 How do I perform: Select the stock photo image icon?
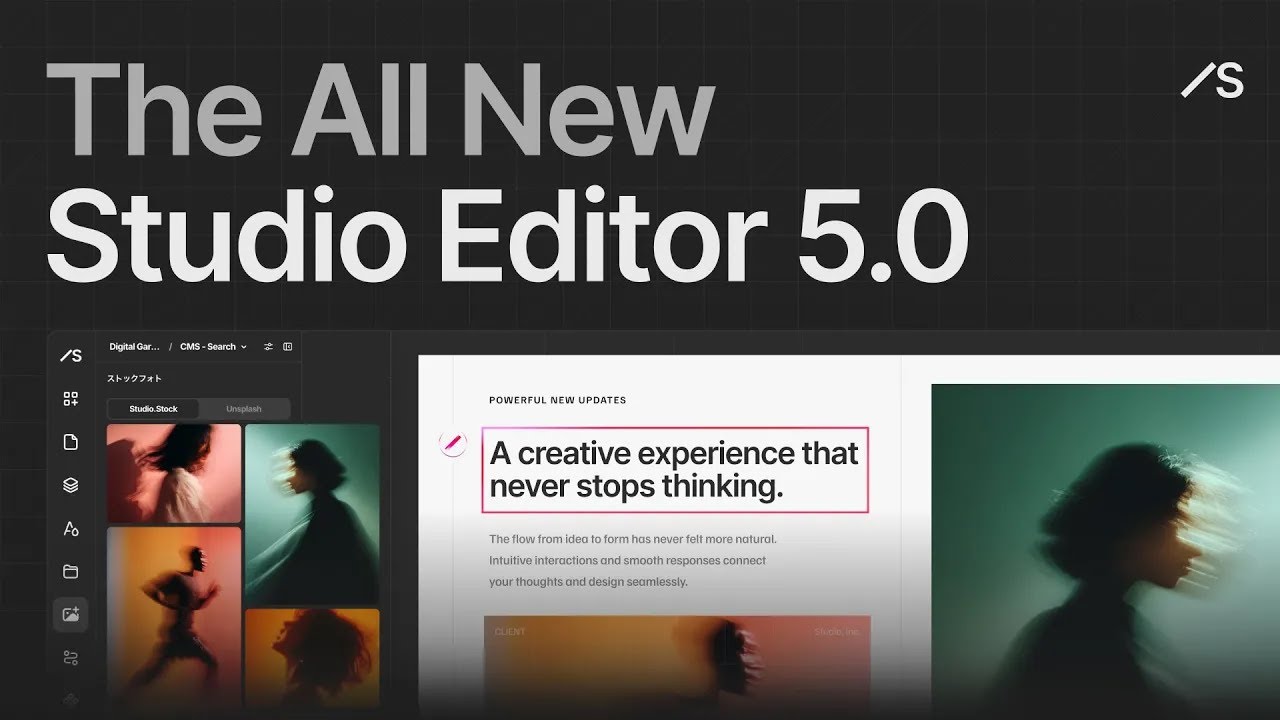point(70,615)
